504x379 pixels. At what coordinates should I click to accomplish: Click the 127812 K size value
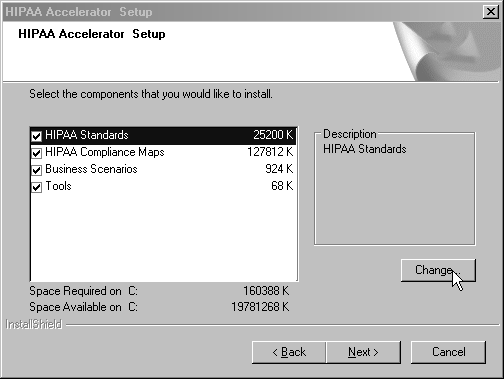pos(270,152)
